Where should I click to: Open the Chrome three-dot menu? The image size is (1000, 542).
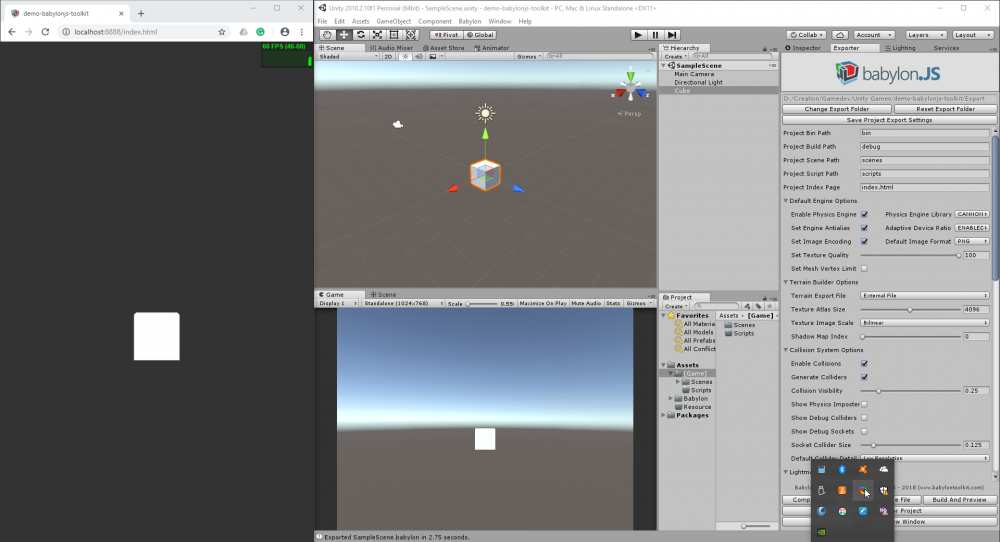pyautogui.click(x=302, y=32)
